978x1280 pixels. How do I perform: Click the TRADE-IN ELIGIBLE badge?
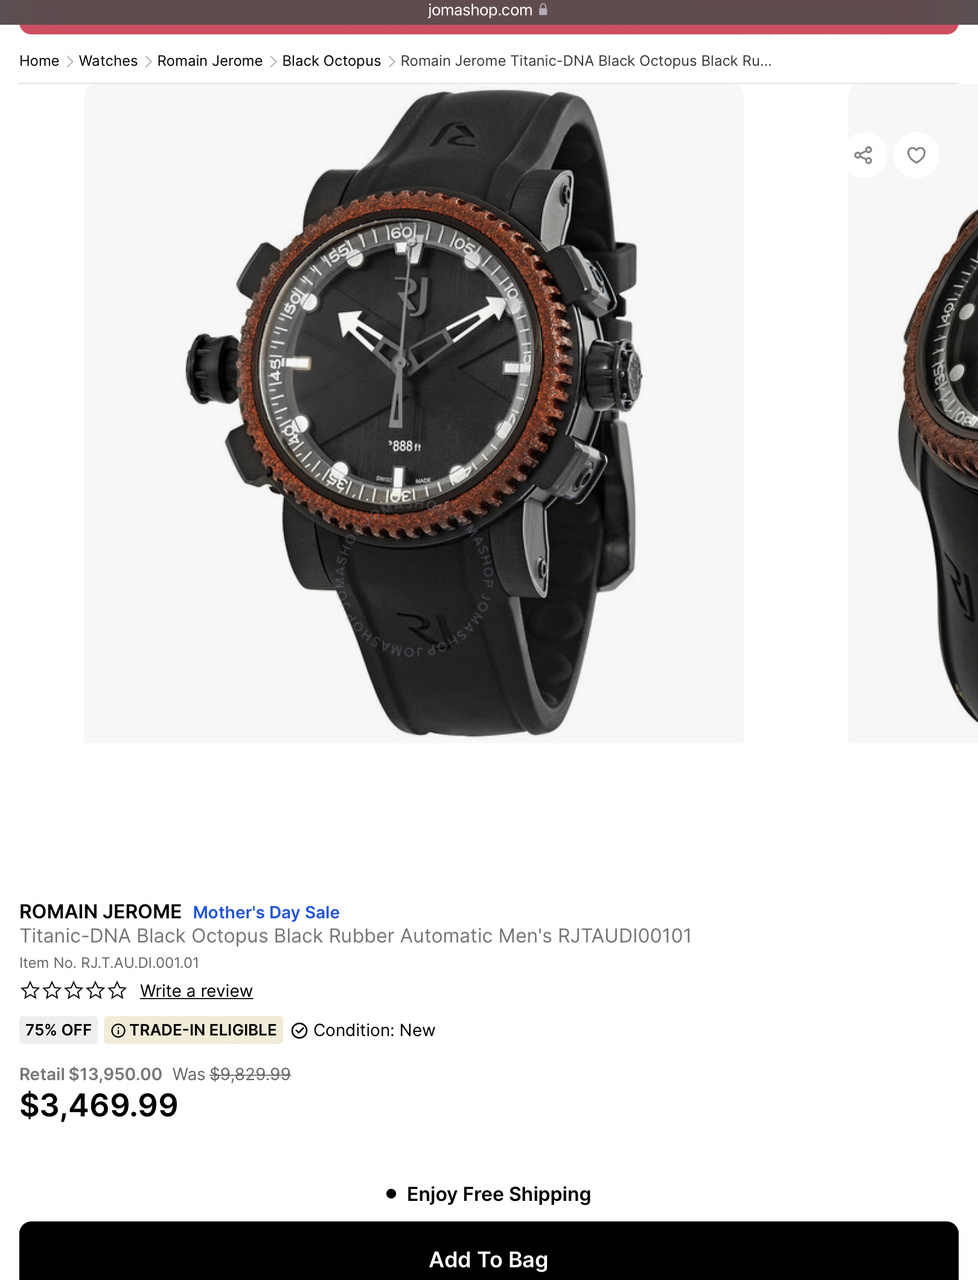[x=193, y=1030]
